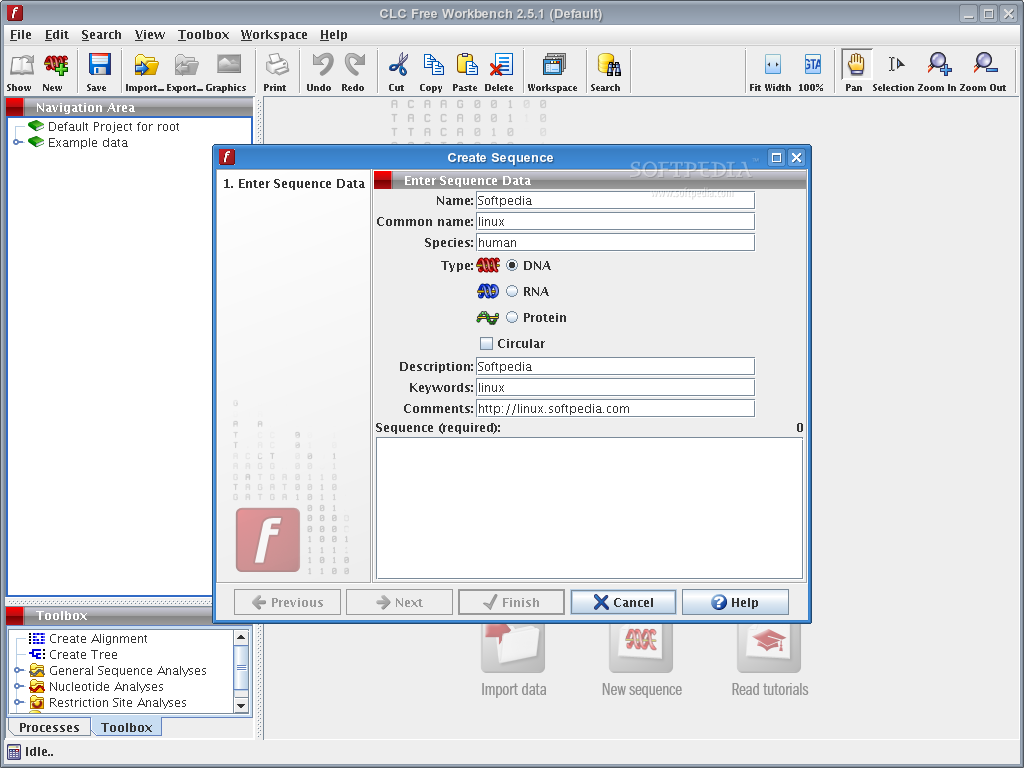Click the Import data folder icon

point(513,648)
